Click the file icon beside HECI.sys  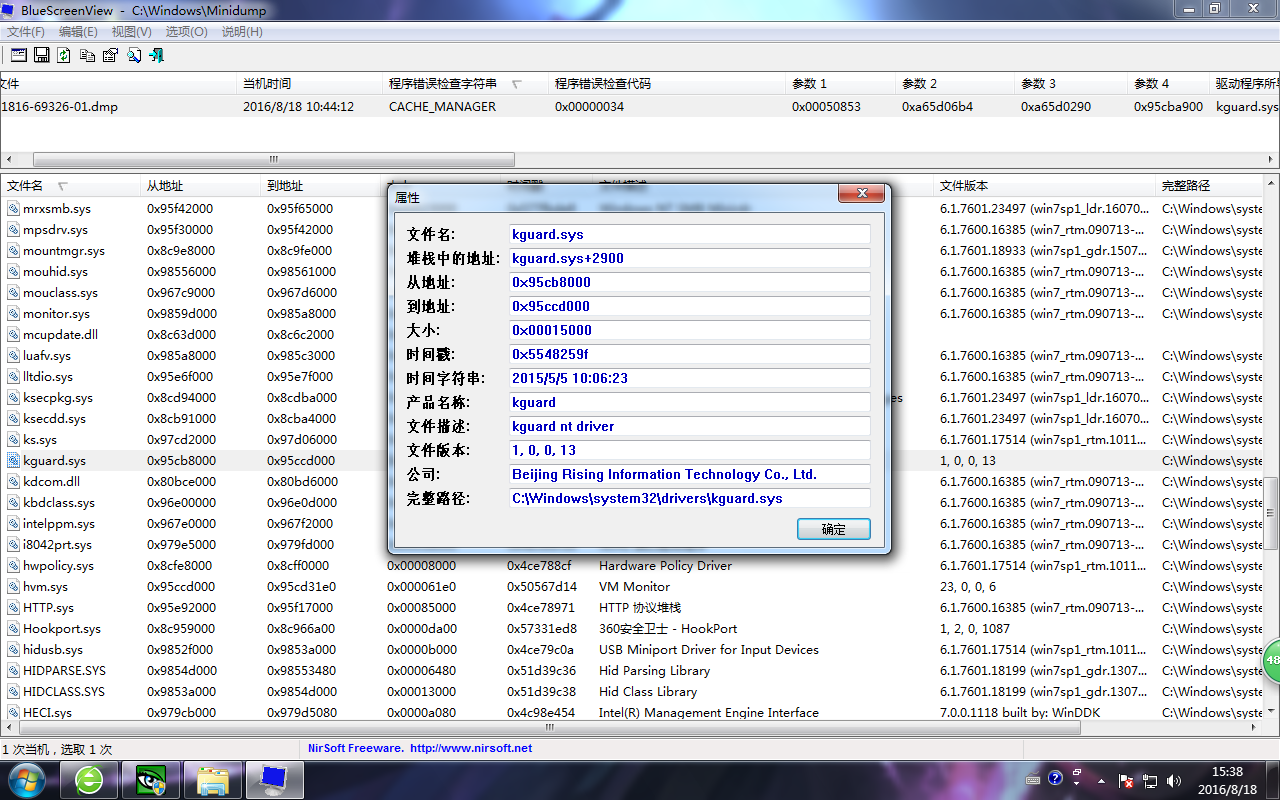point(13,713)
